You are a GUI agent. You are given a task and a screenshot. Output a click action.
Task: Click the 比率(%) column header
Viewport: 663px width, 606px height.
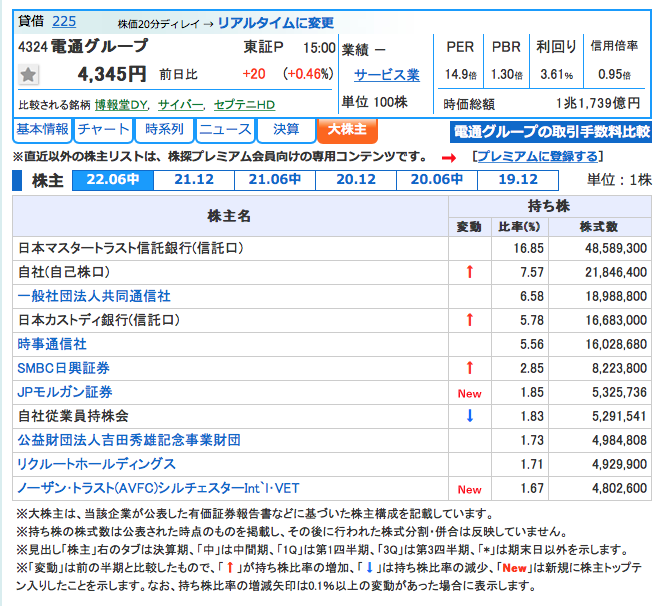(x=519, y=227)
